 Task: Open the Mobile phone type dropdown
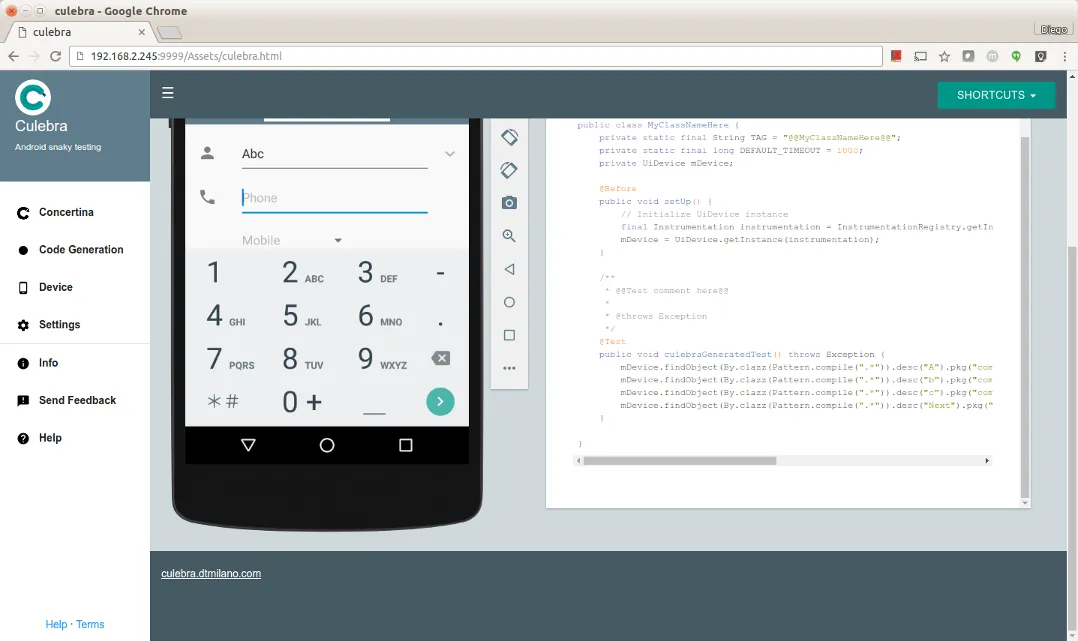pyautogui.click(x=292, y=240)
